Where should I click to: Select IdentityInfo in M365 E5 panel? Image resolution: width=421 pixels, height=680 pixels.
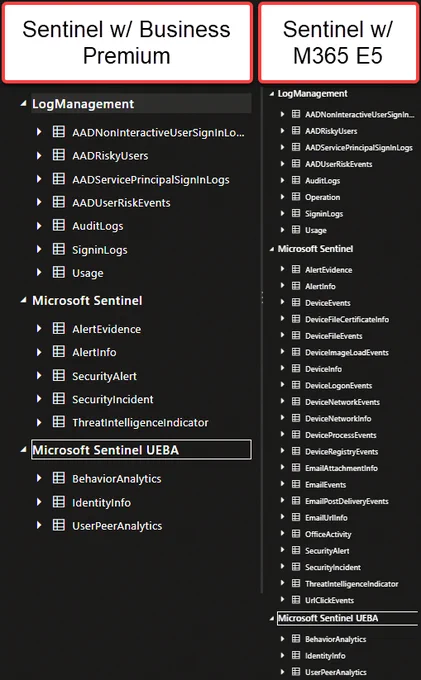click(x=325, y=656)
